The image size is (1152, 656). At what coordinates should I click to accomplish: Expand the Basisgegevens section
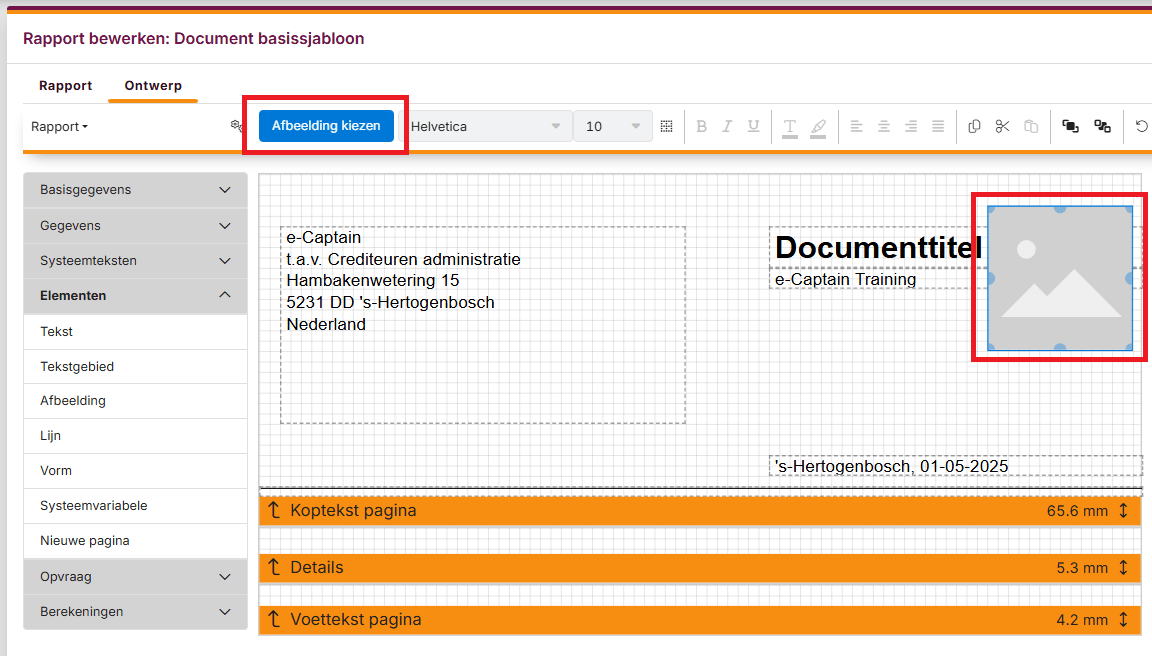click(x=135, y=190)
